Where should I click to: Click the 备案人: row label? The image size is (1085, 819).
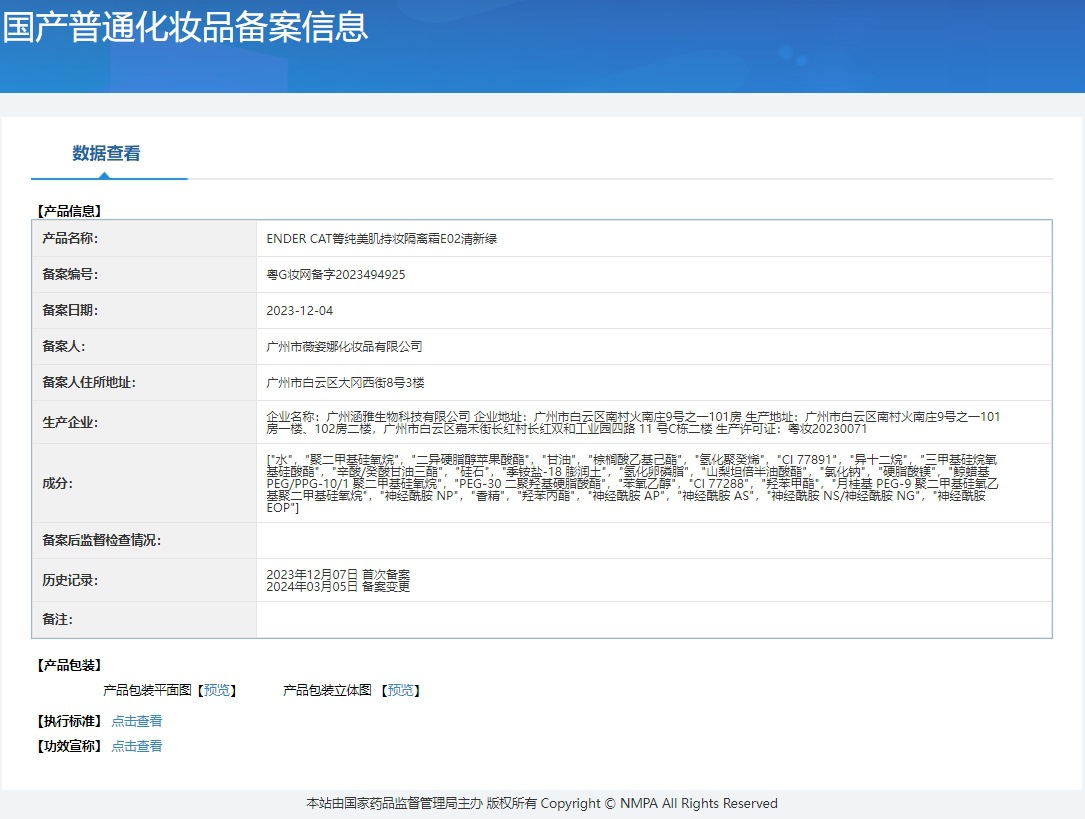[64, 347]
